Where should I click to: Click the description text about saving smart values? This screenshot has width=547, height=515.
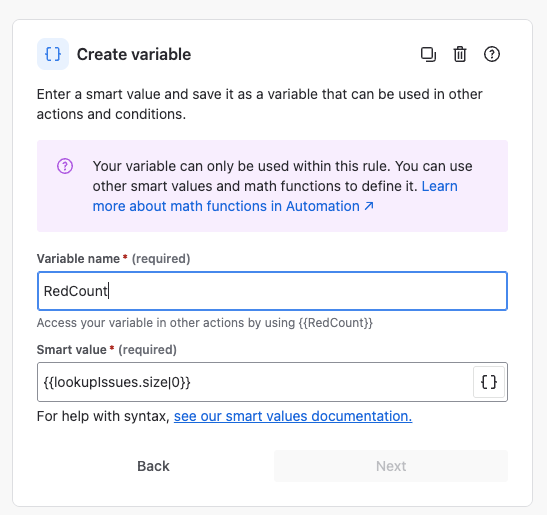tap(260, 104)
